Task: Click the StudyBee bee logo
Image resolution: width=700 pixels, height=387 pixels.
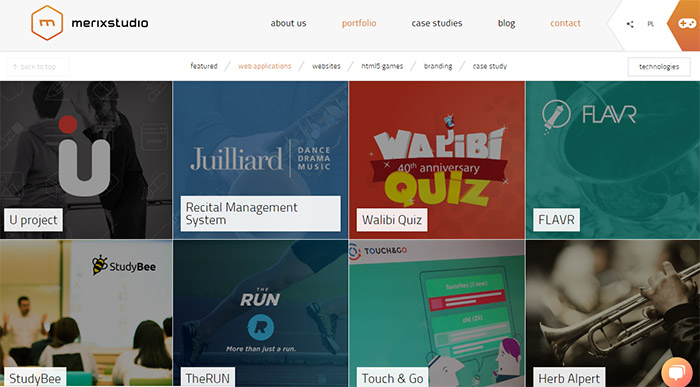Action: click(x=100, y=266)
